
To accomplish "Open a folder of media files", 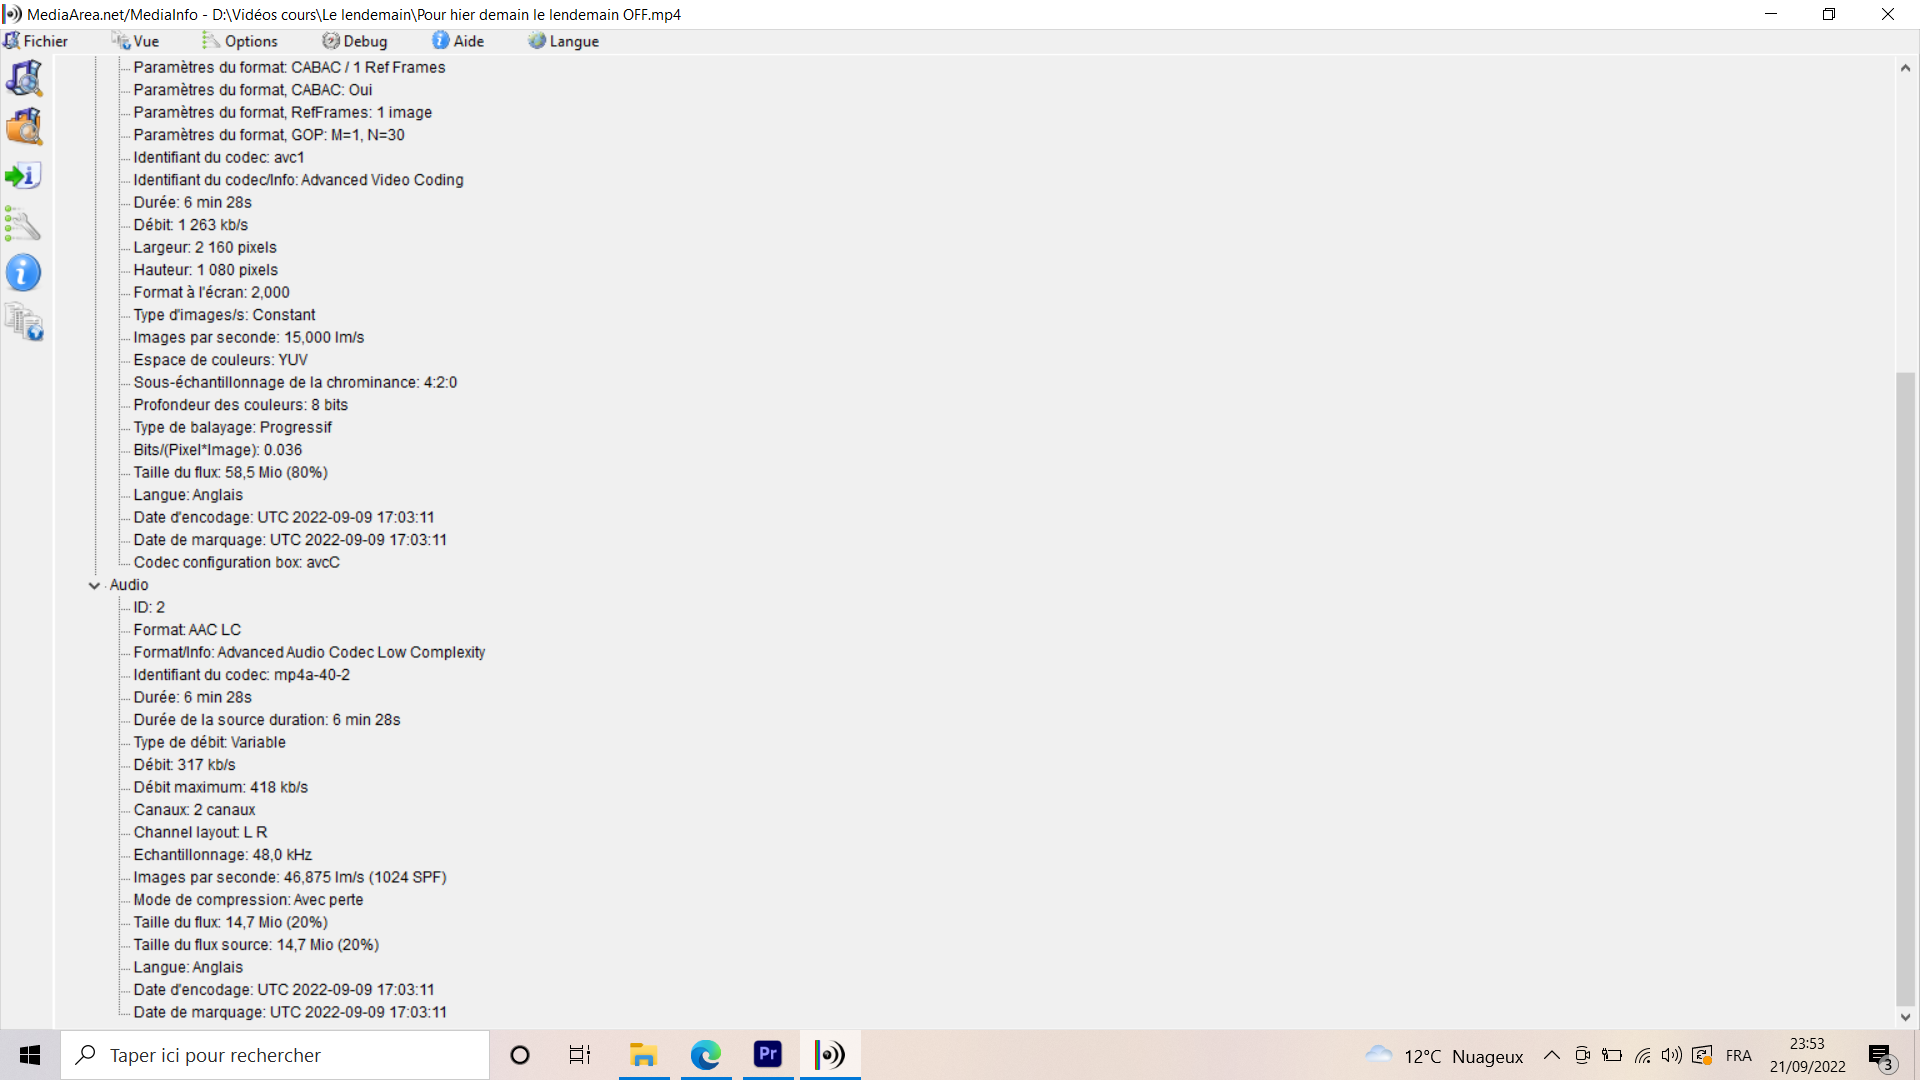I will tap(24, 127).
